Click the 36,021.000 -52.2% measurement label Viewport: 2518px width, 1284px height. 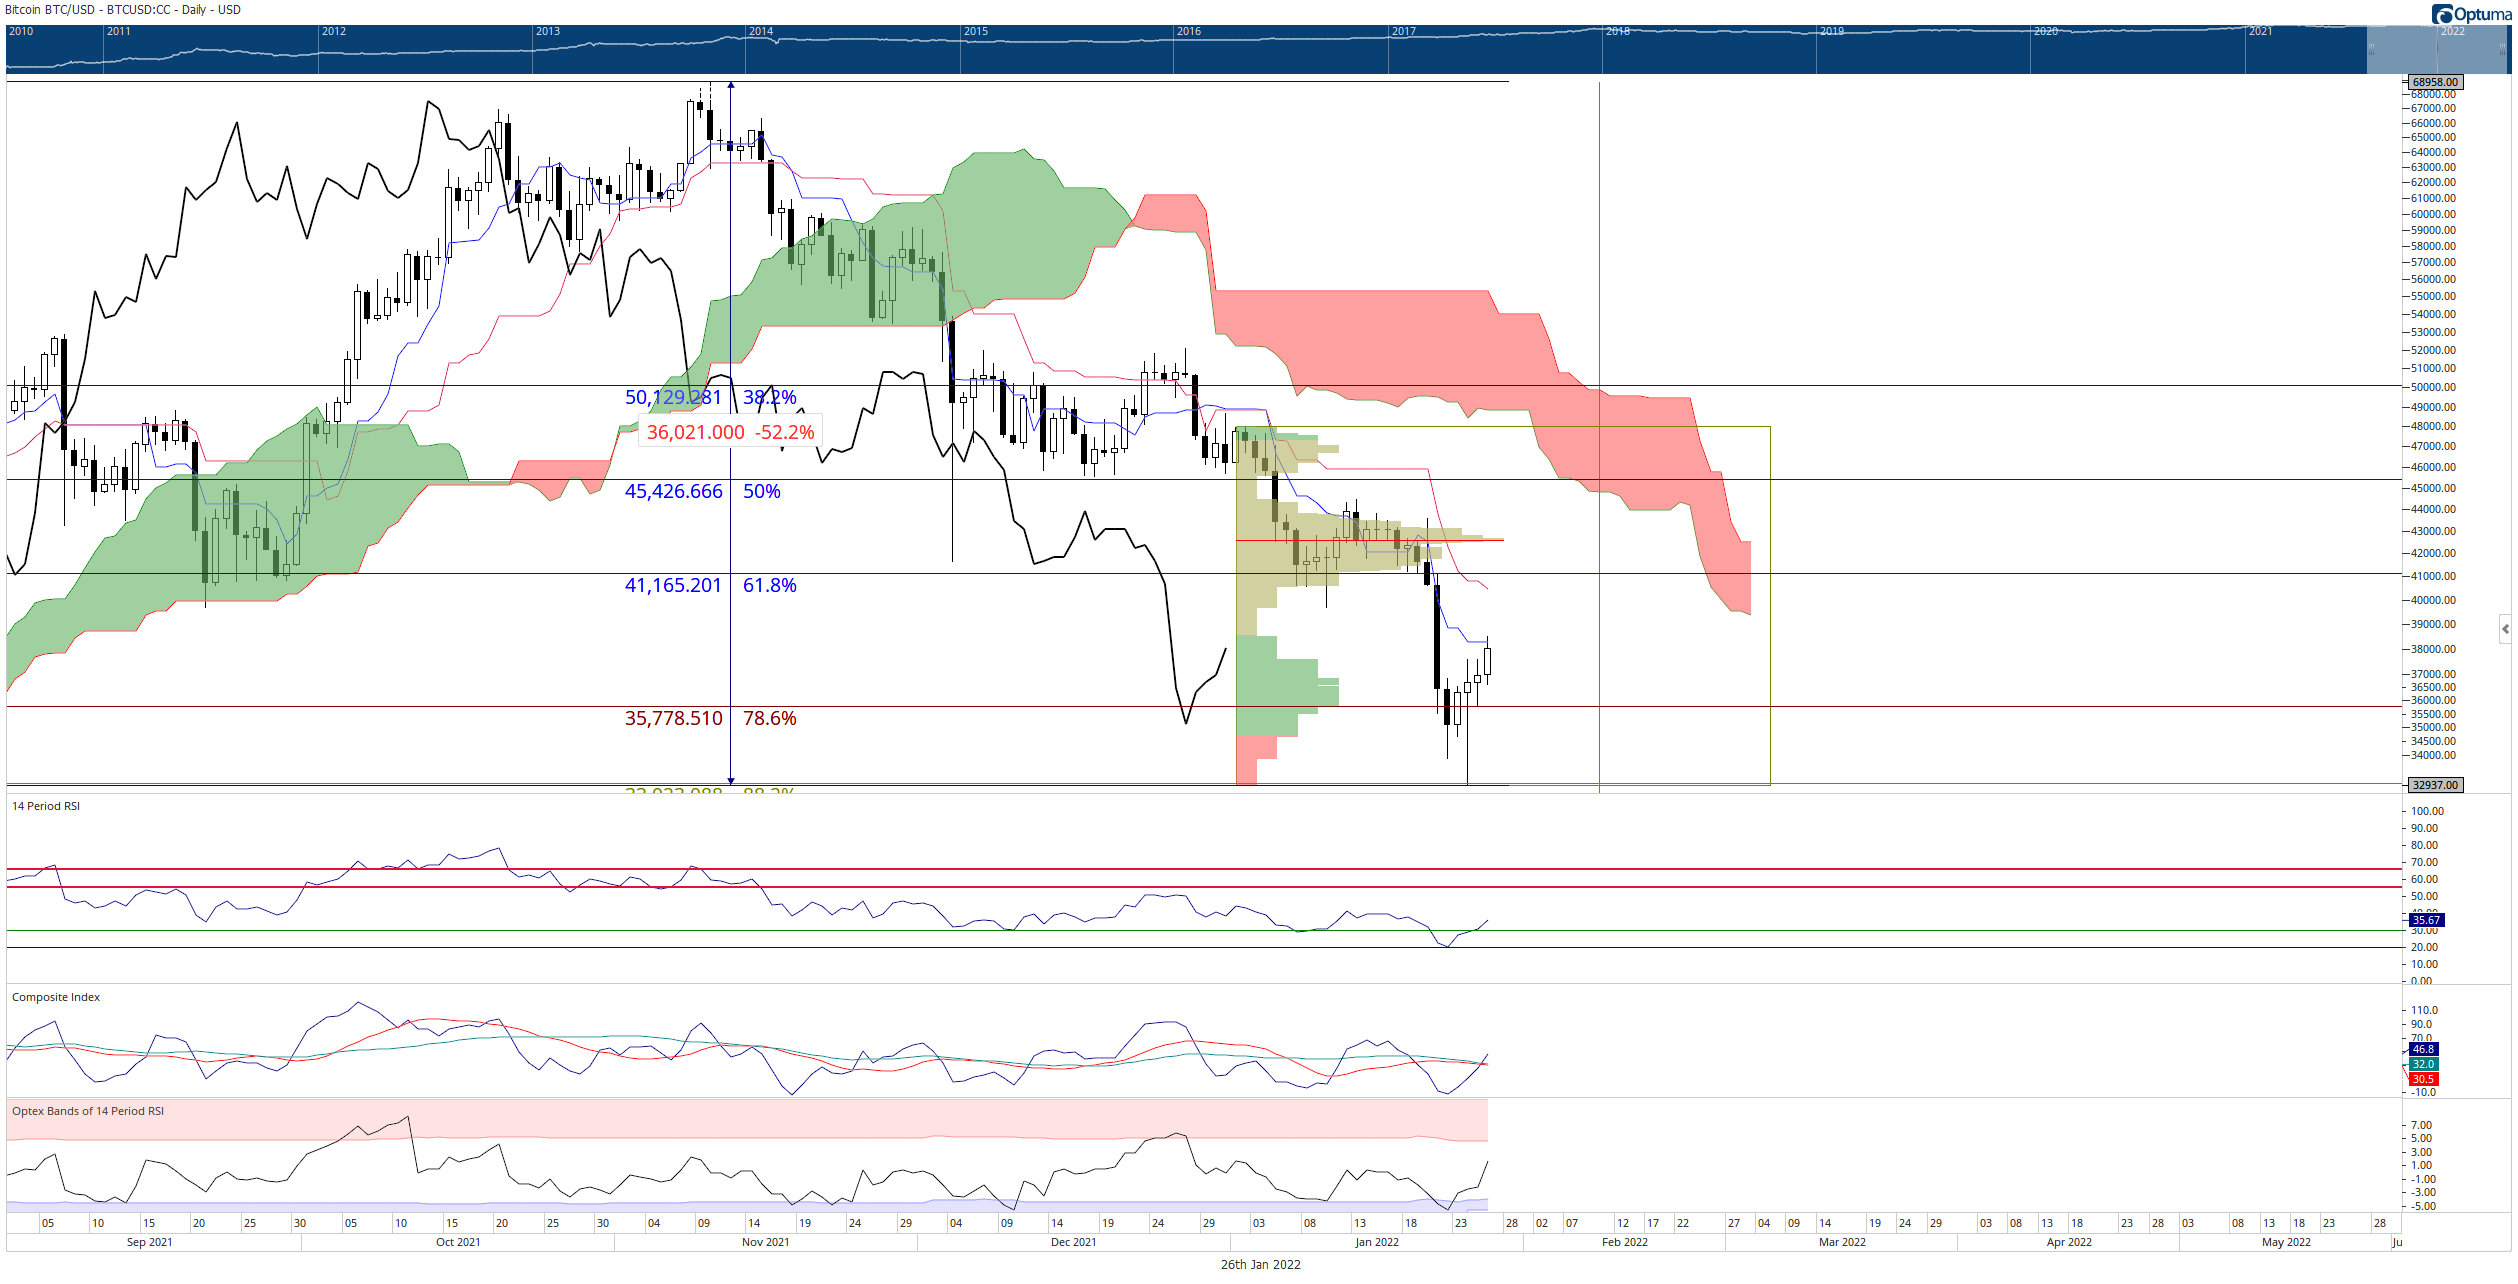tap(730, 432)
